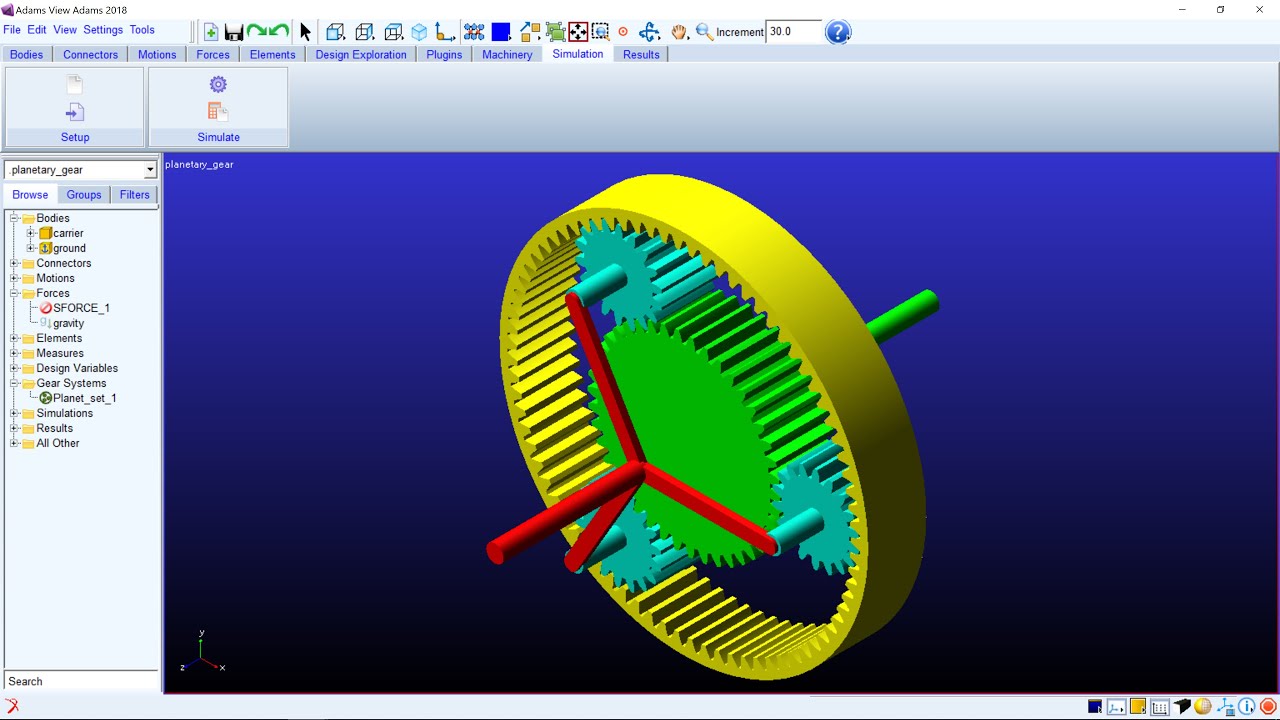Open the File menu

pyautogui.click(x=12, y=30)
